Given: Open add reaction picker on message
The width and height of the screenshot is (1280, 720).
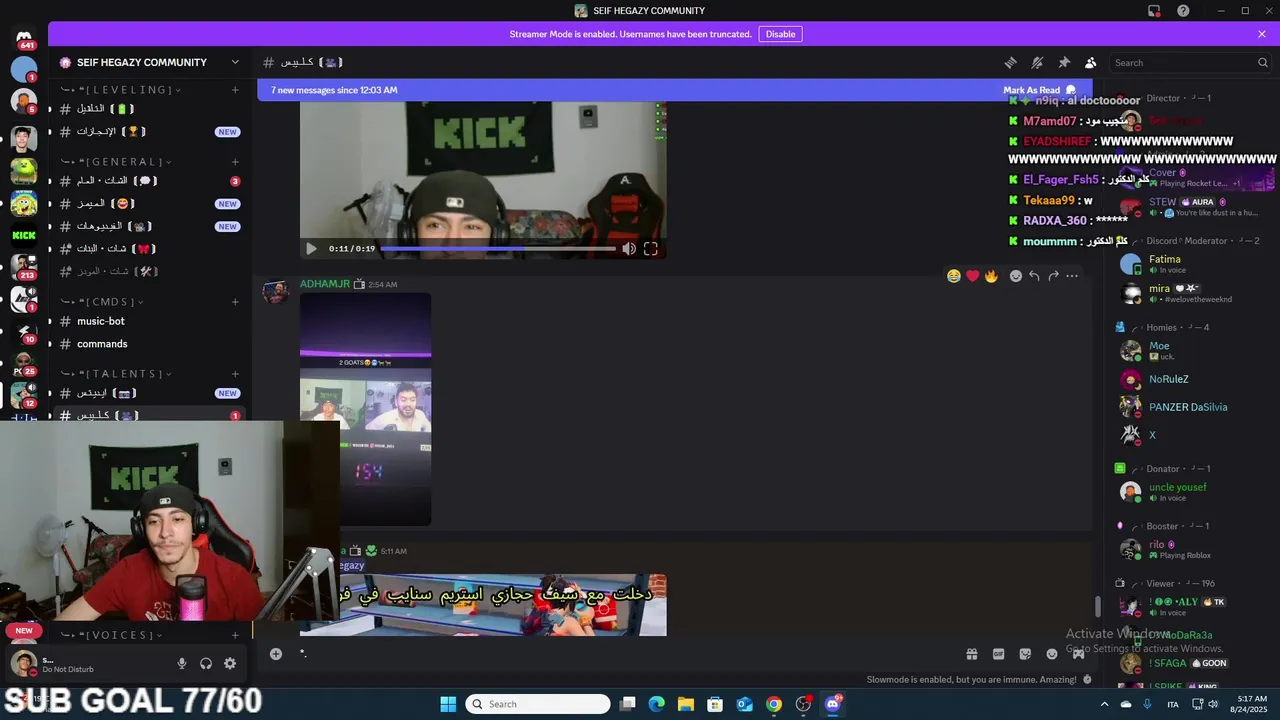Looking at the screenshot, I should (1016, 276).
